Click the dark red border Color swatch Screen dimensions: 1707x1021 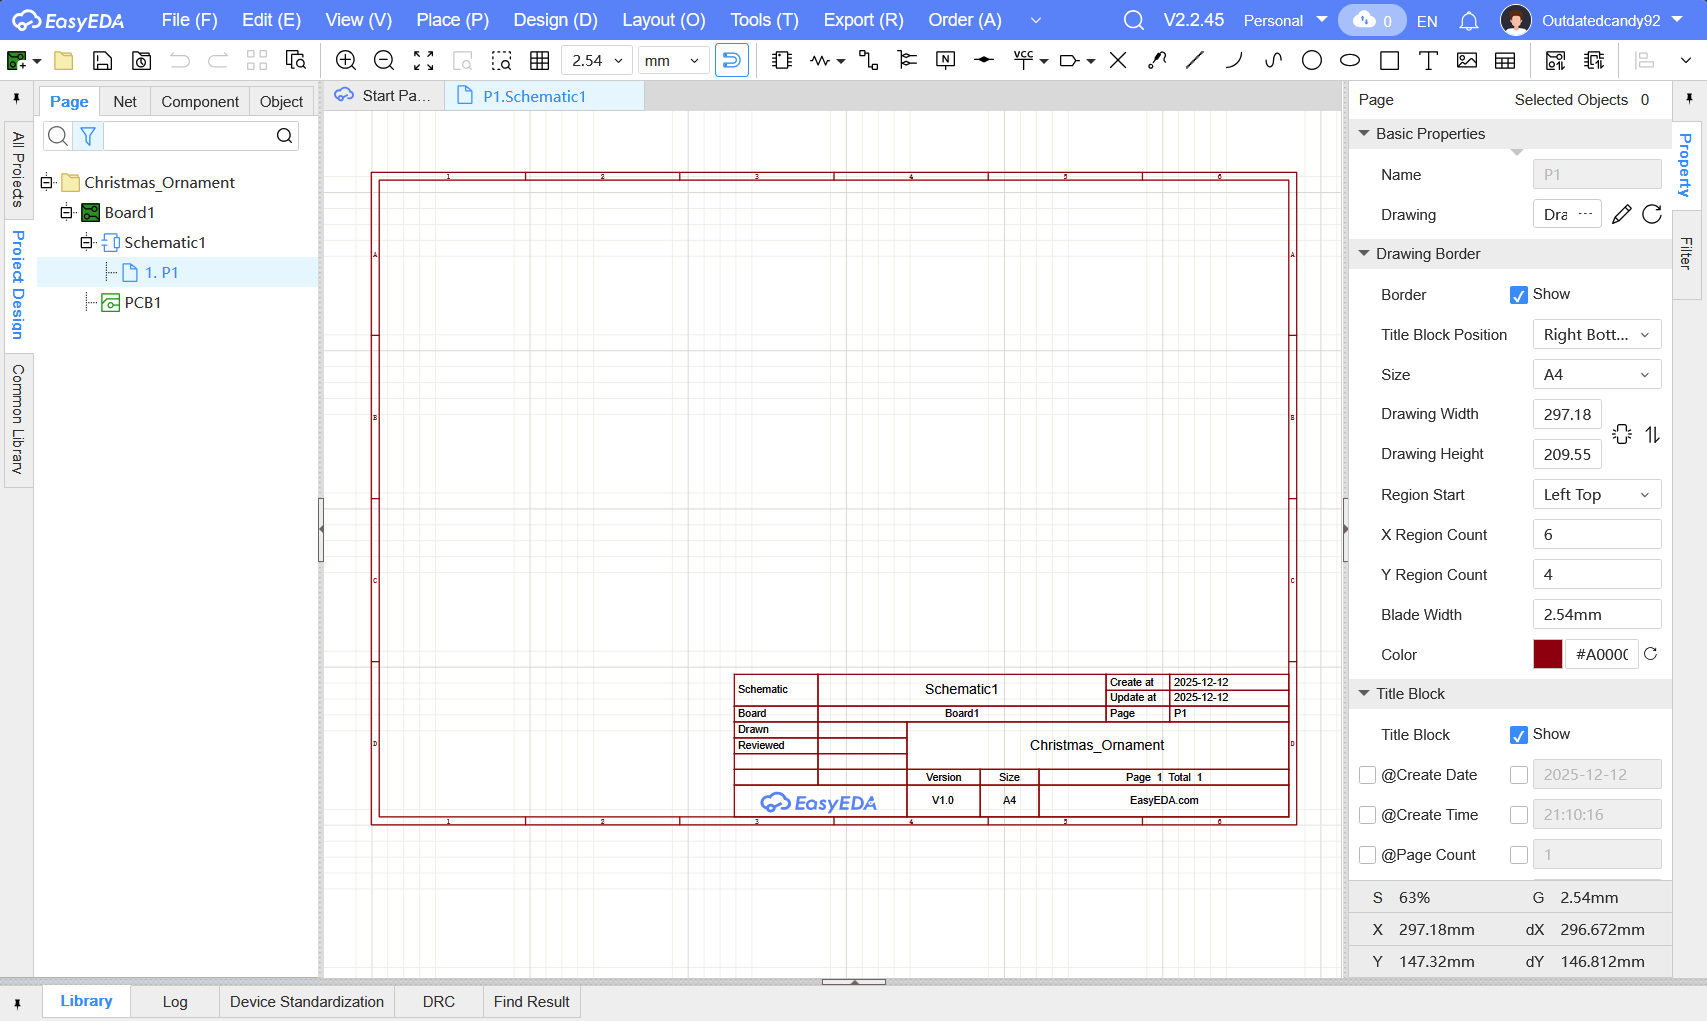tap(1547, 655)
